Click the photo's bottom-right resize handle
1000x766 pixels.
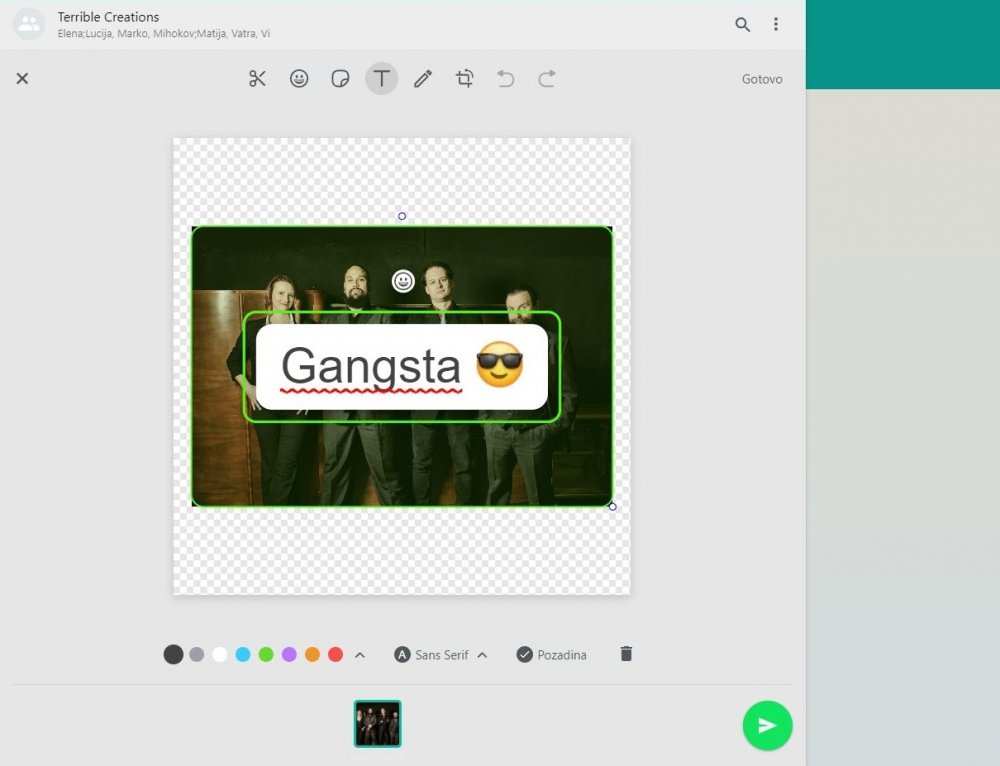(613, 507)
